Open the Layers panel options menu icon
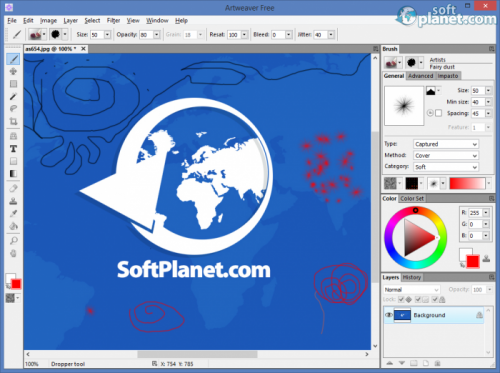The height and width of the screenshot is (373, 500). (x=491, y=277)
